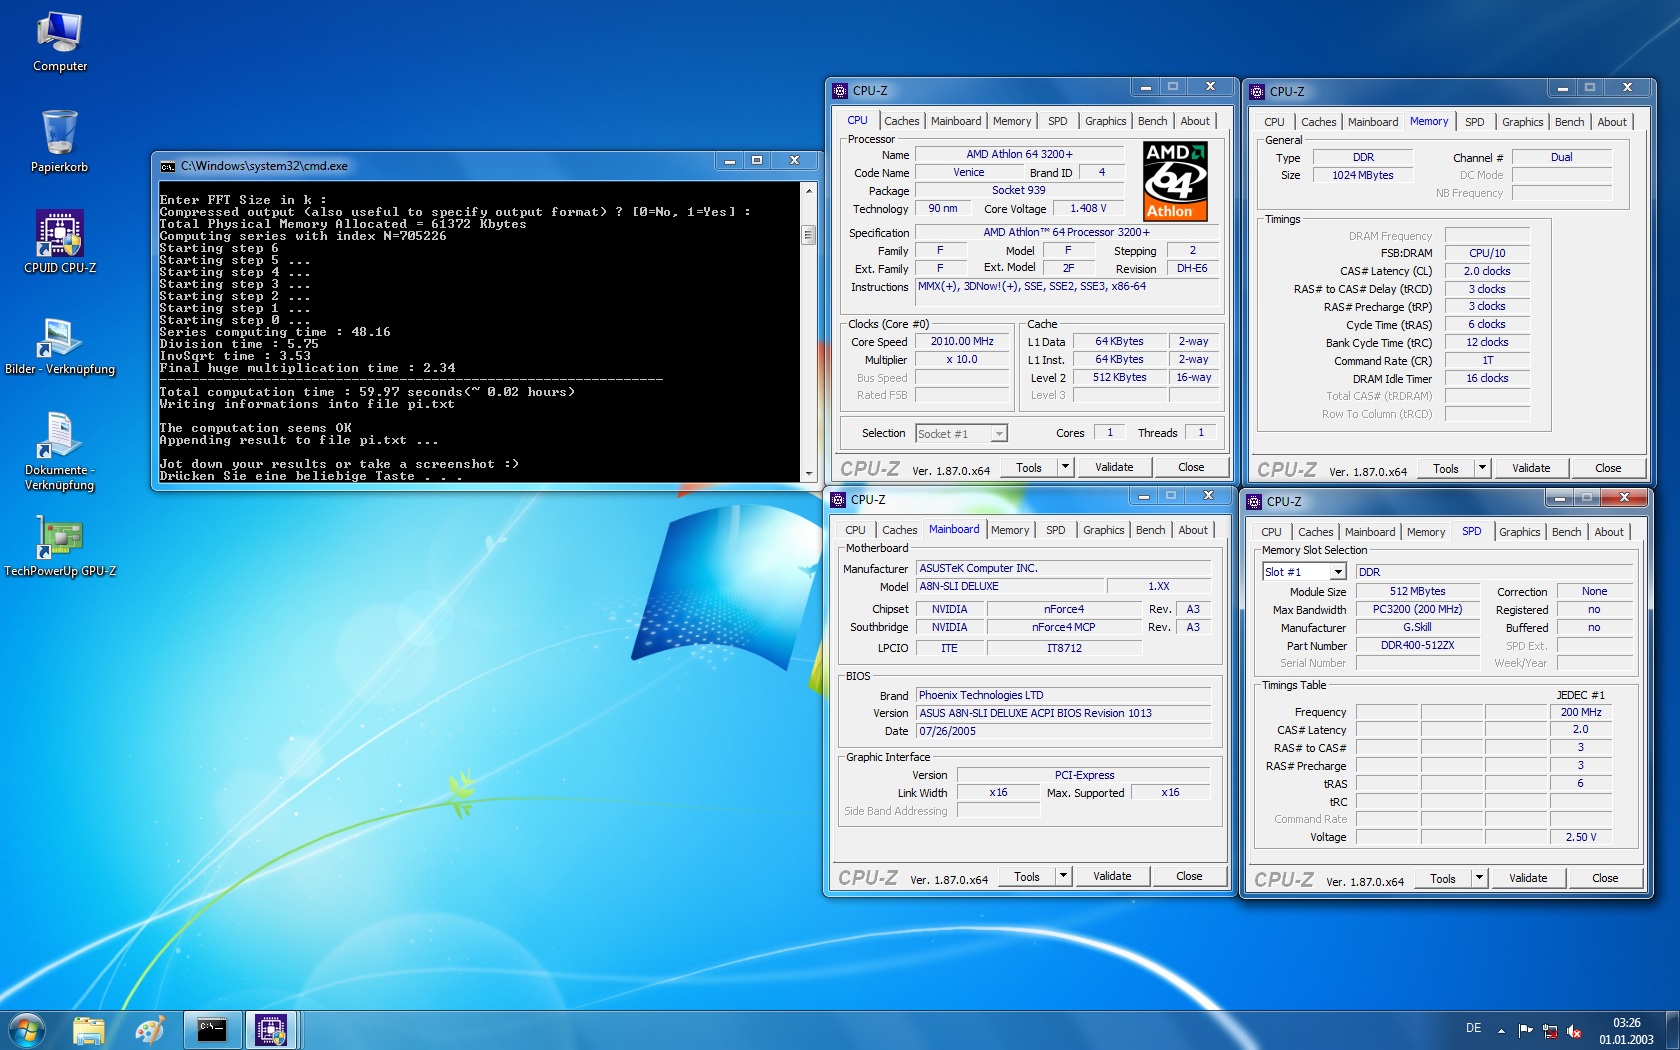Viewport: 1680px width, 1050px height.
Task: Click the CPU-Z SPD window title icon
Action: tap(1254, 502)
